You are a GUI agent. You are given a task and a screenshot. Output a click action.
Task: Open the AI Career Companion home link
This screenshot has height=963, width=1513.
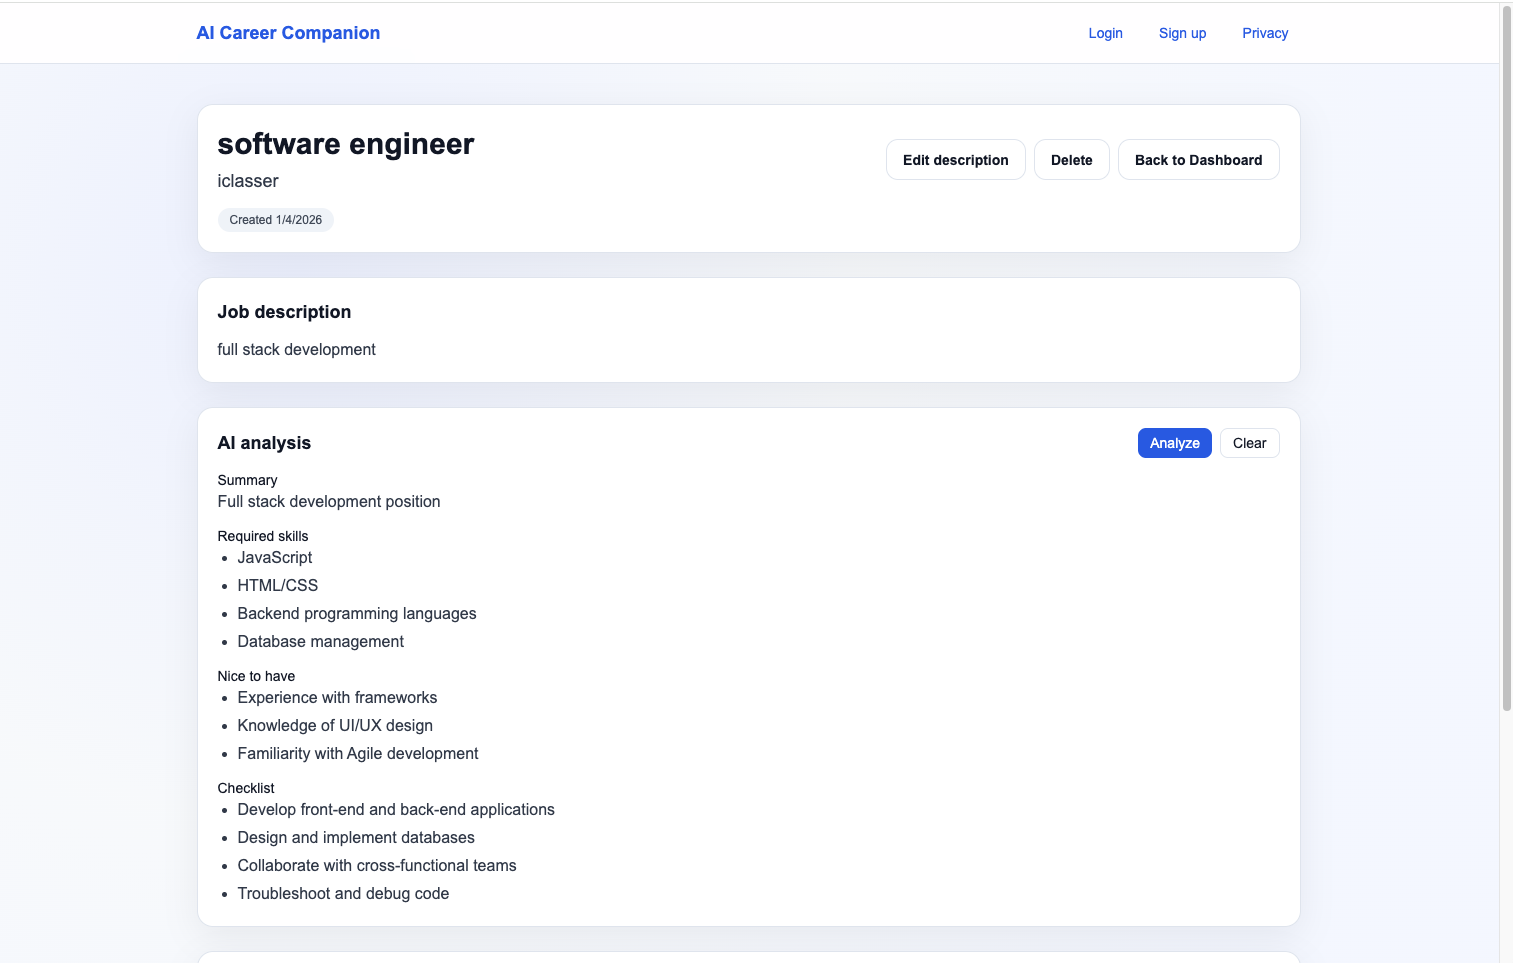tap(288, 32)
